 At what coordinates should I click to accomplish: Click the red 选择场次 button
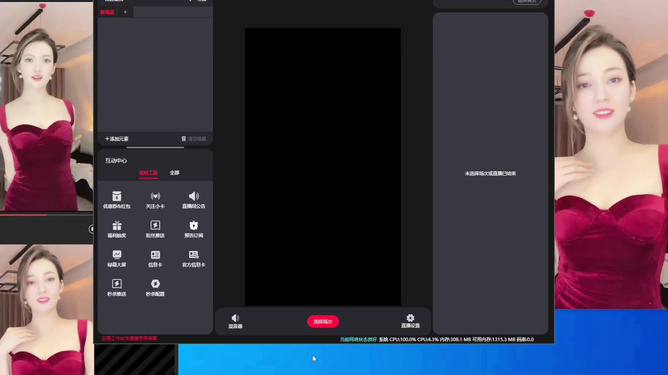tap(323, 321)
